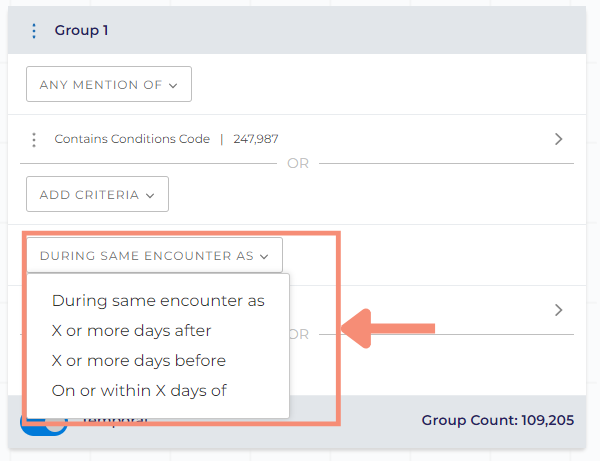Open the Contains Conditions Code row options dots
This screenshot has height=461, width=600.
coord(34,140)
